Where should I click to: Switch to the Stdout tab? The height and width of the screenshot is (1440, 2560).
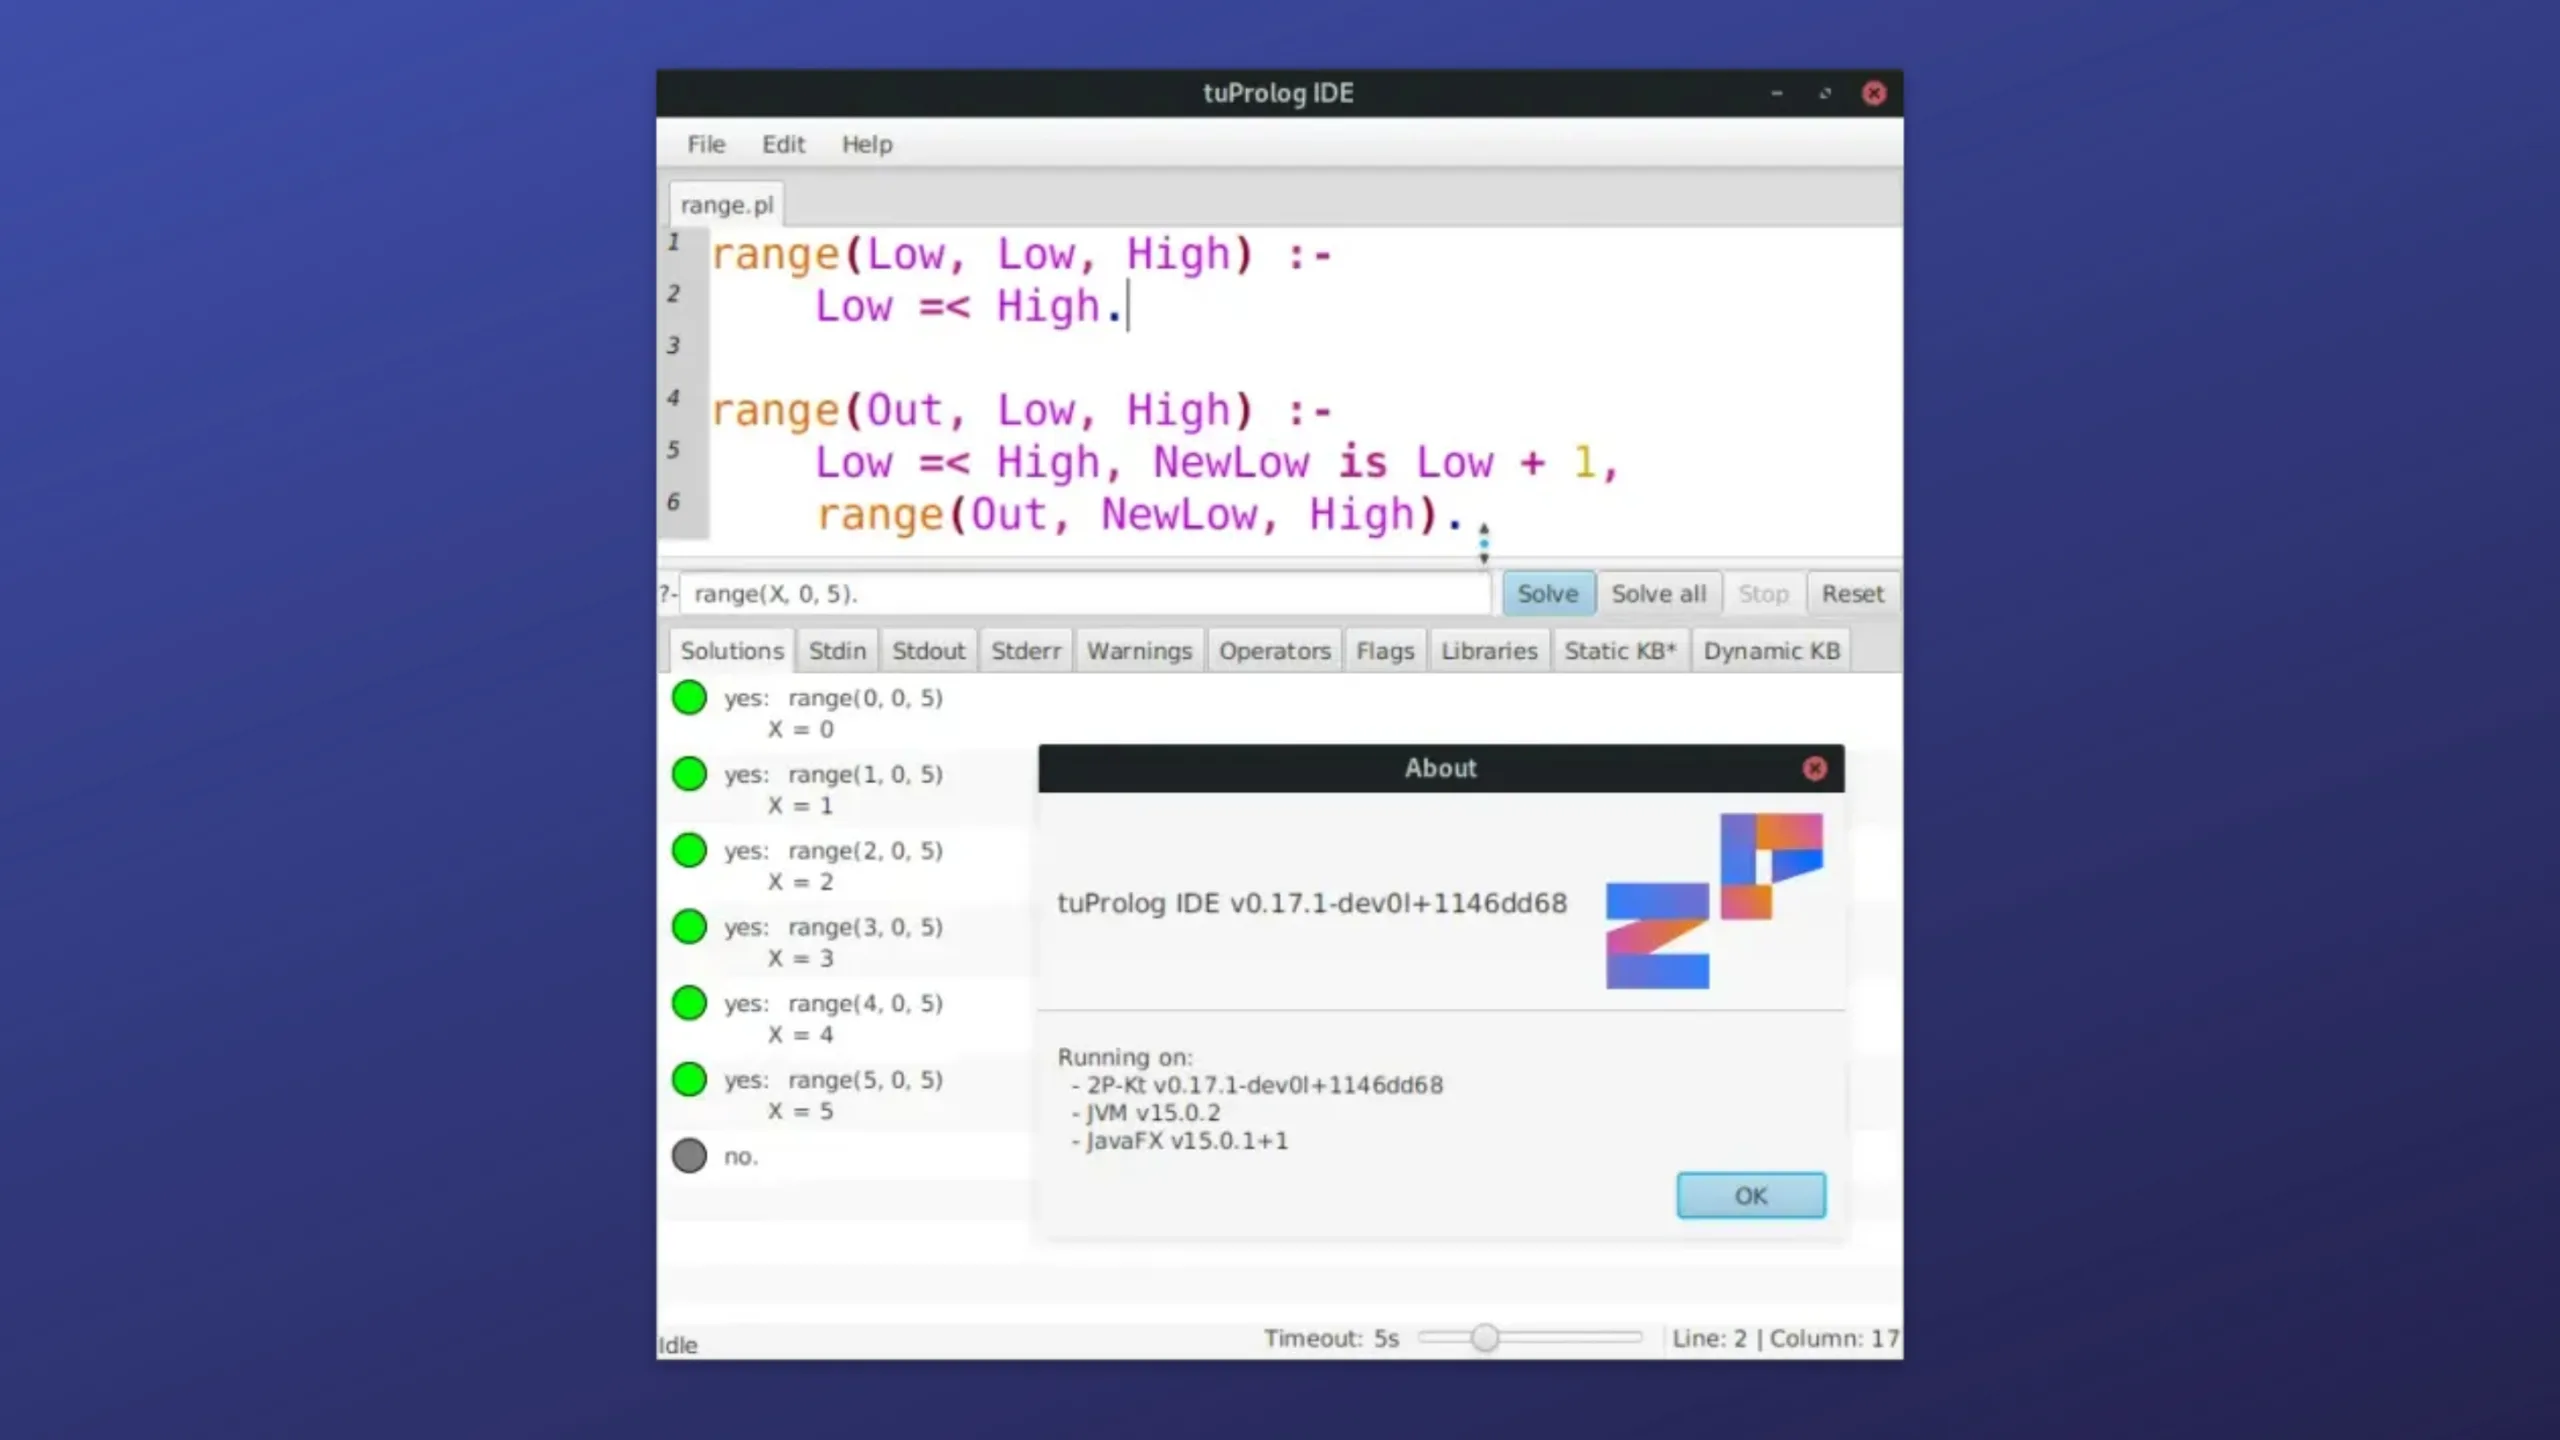928,651
